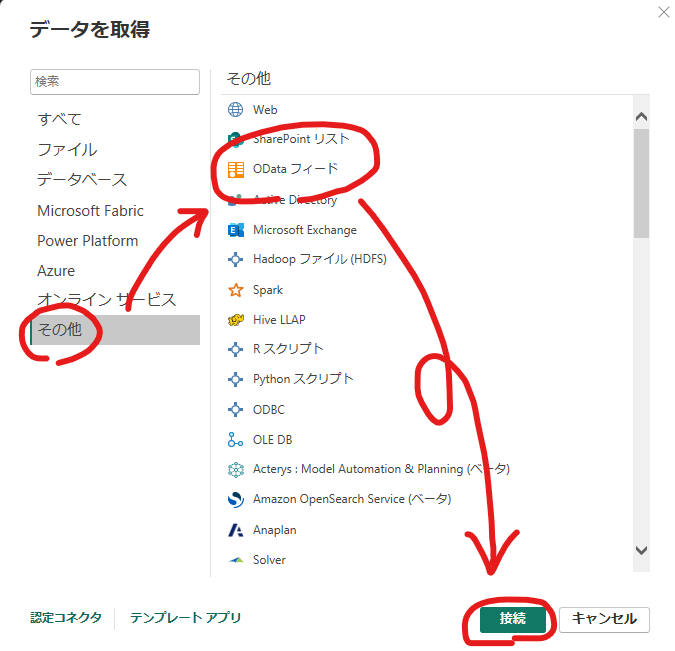The image size is (675, 651).
Task: Select the R スクリプト entry
Action: point(288,349)
